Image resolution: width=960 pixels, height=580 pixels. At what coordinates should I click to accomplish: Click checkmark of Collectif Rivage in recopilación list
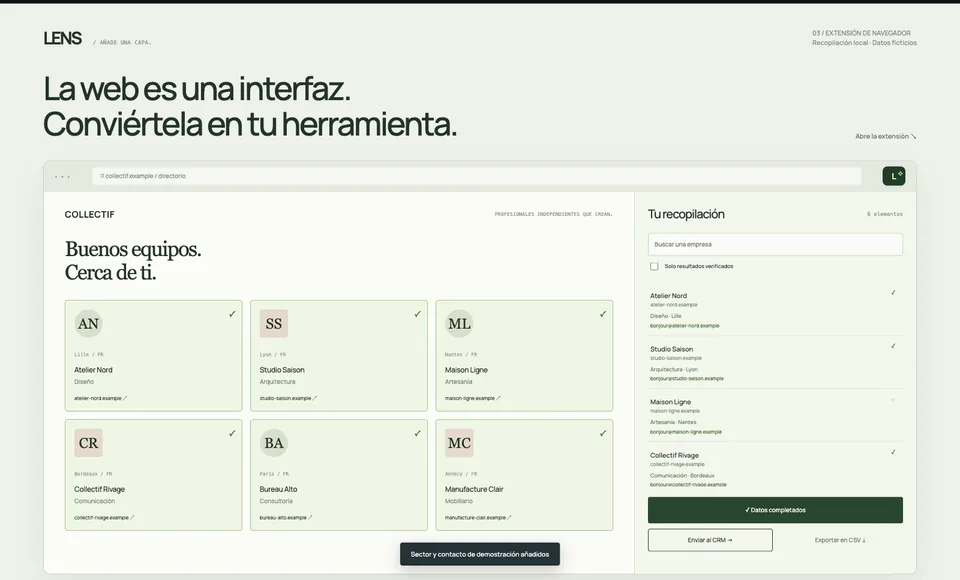pyautogui.click(x=893, y=453)
